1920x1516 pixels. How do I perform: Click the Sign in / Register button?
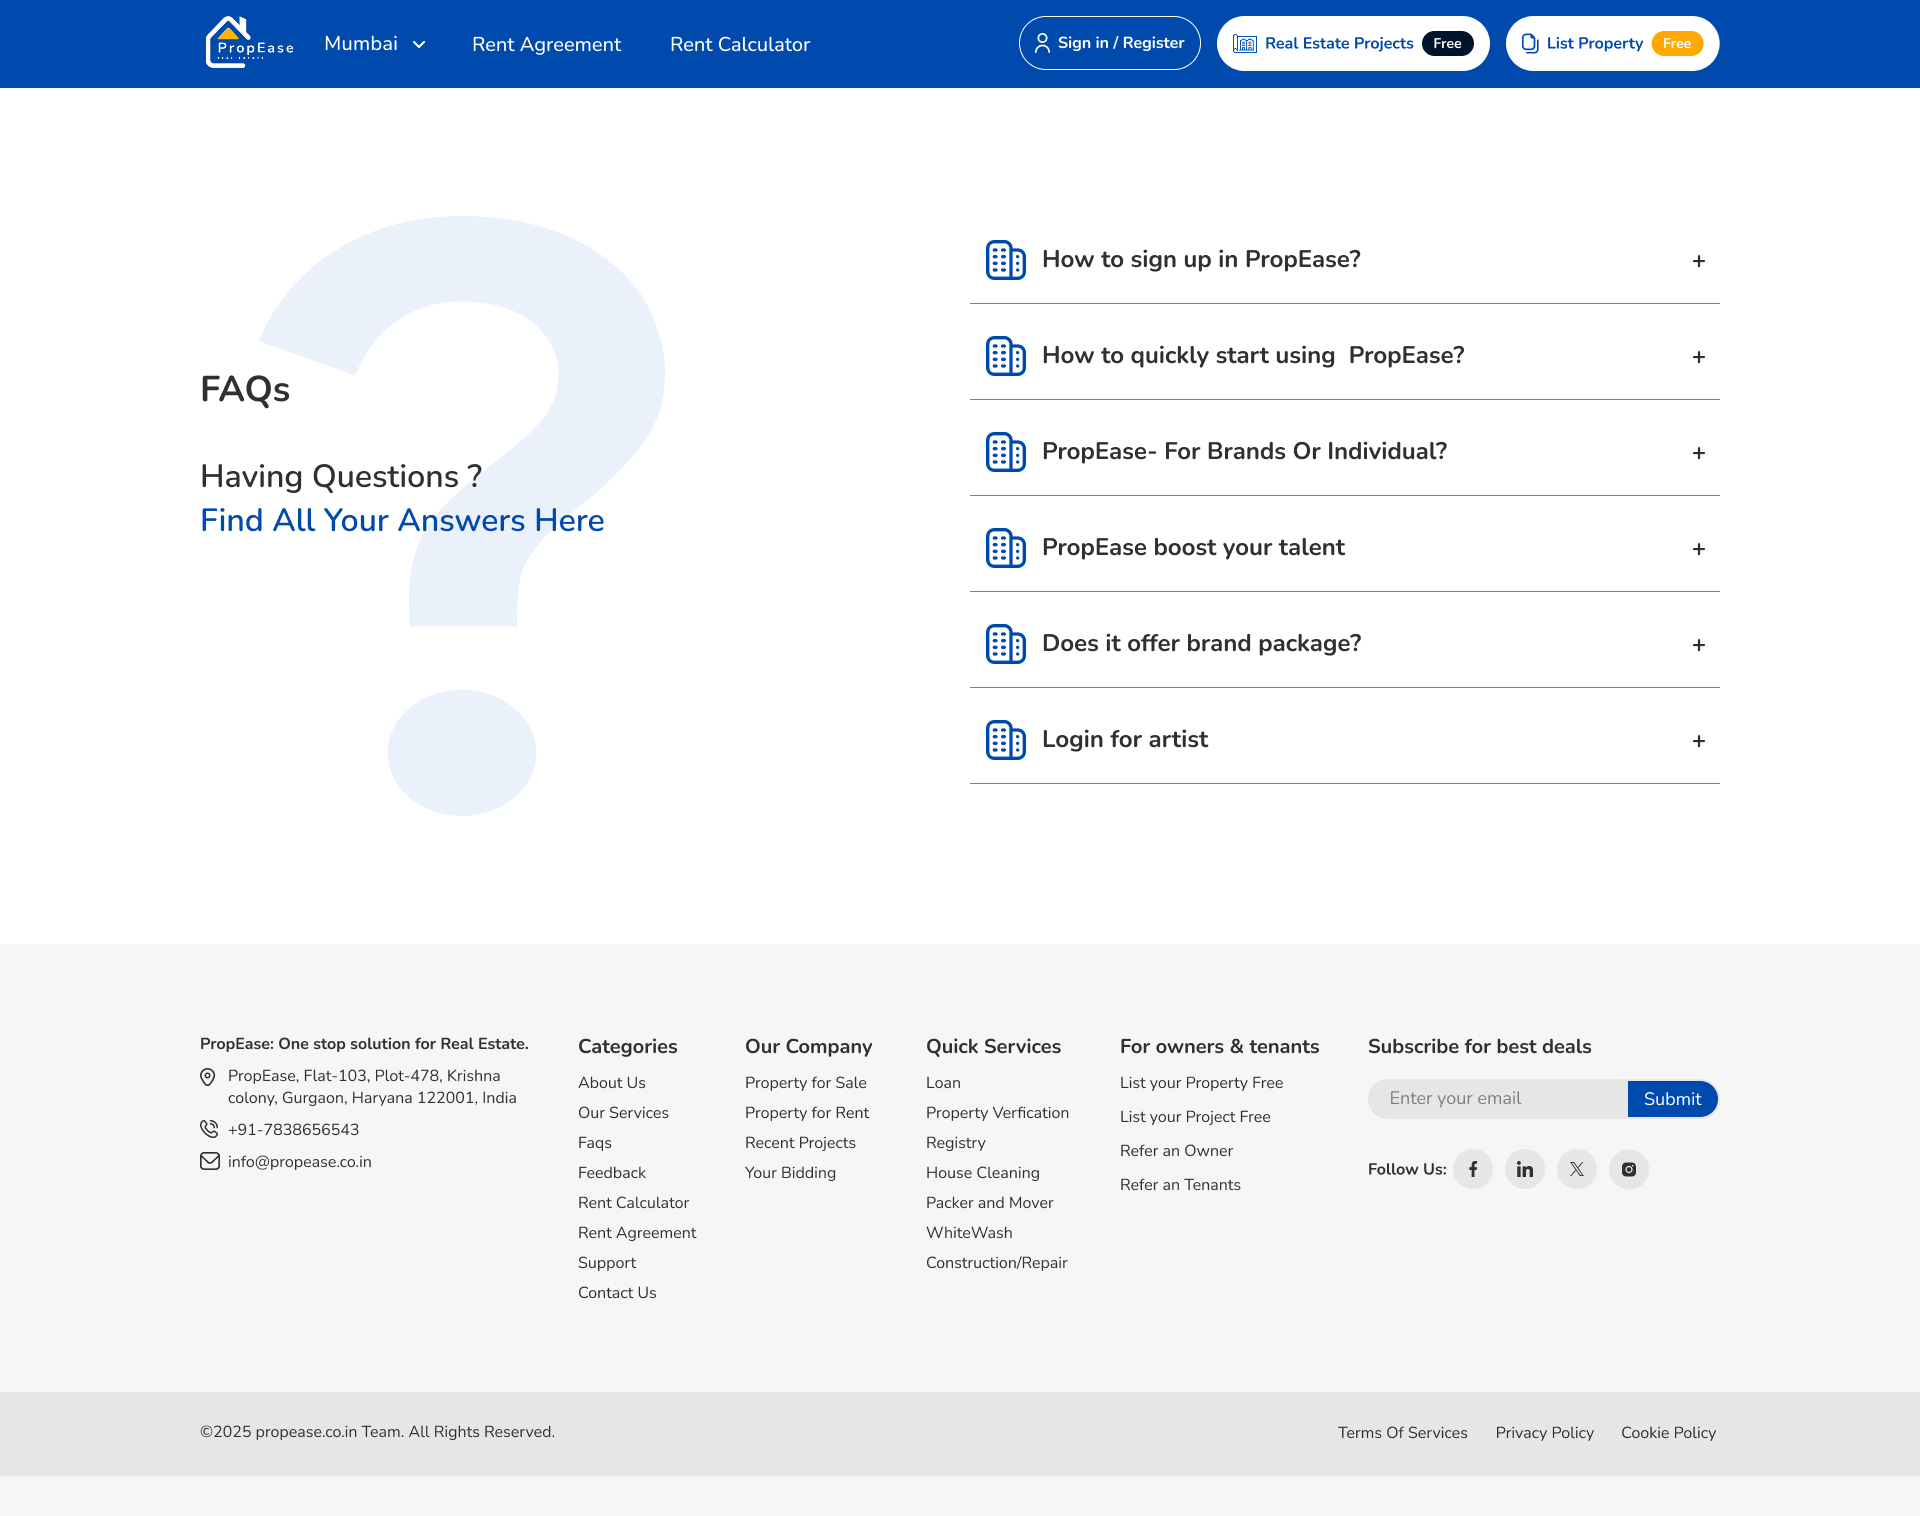point(1110,43)
